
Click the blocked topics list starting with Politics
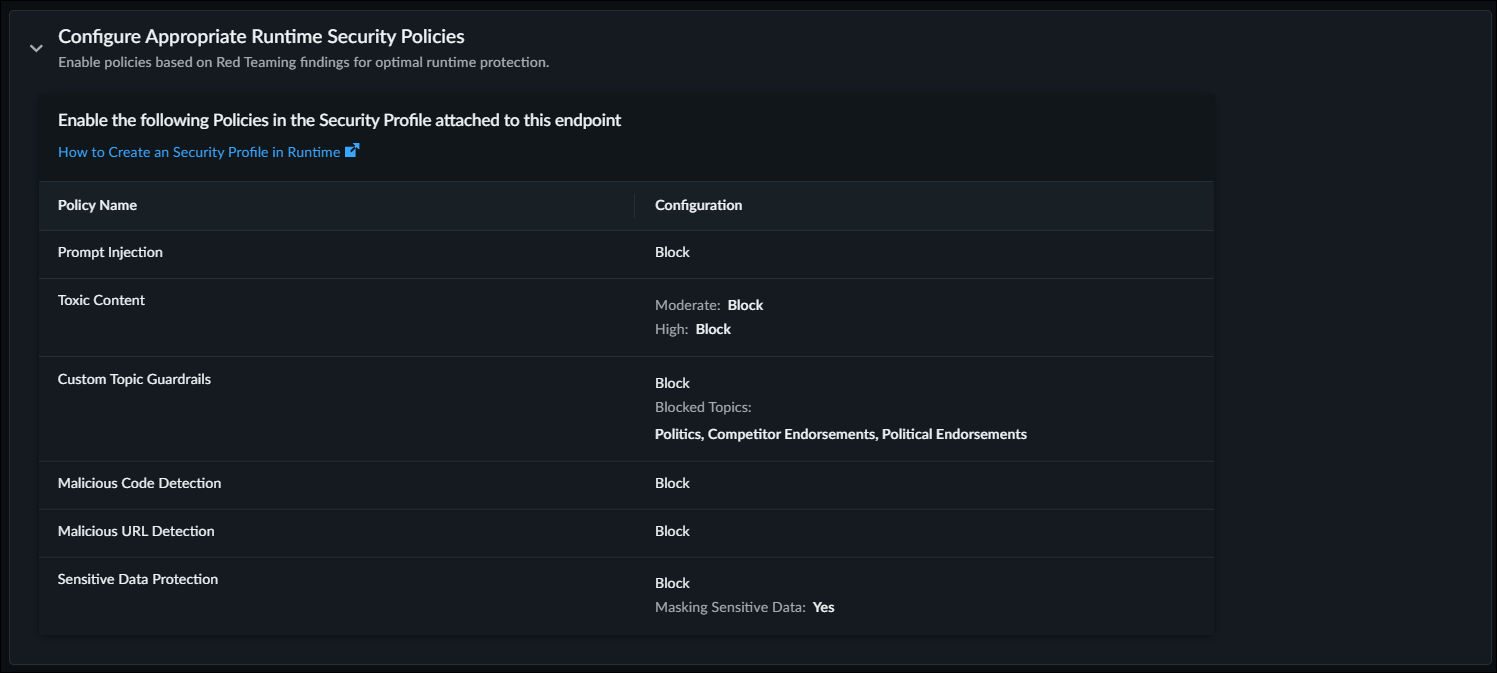(840, 434)
